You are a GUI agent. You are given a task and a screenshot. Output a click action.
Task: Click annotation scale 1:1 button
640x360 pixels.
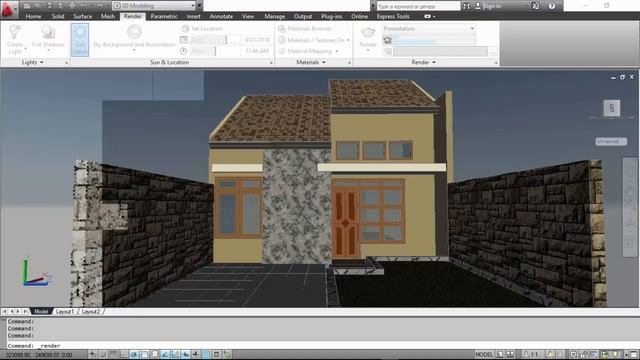pyautogui.click(x=531, y=355)
